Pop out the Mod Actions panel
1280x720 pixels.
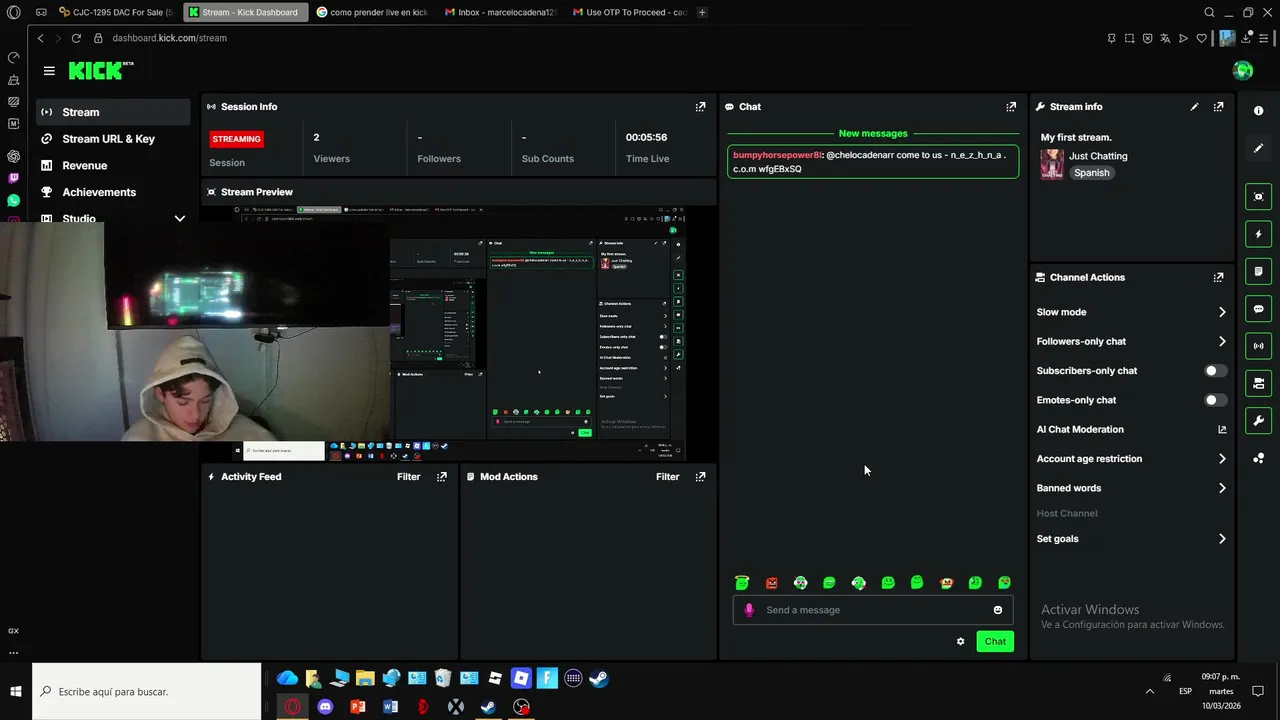(x=700, y=477)
